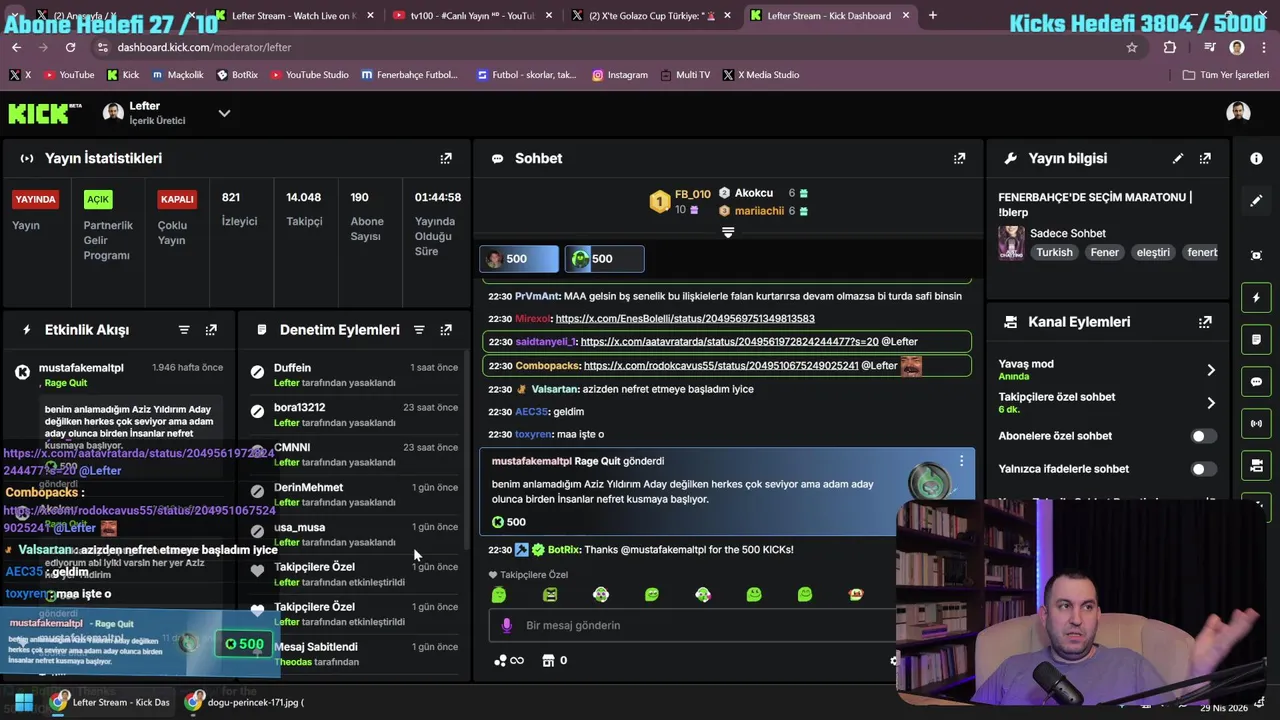
Task: Click the eleştiri stream tag
Action: click(x=1153, y=253)
